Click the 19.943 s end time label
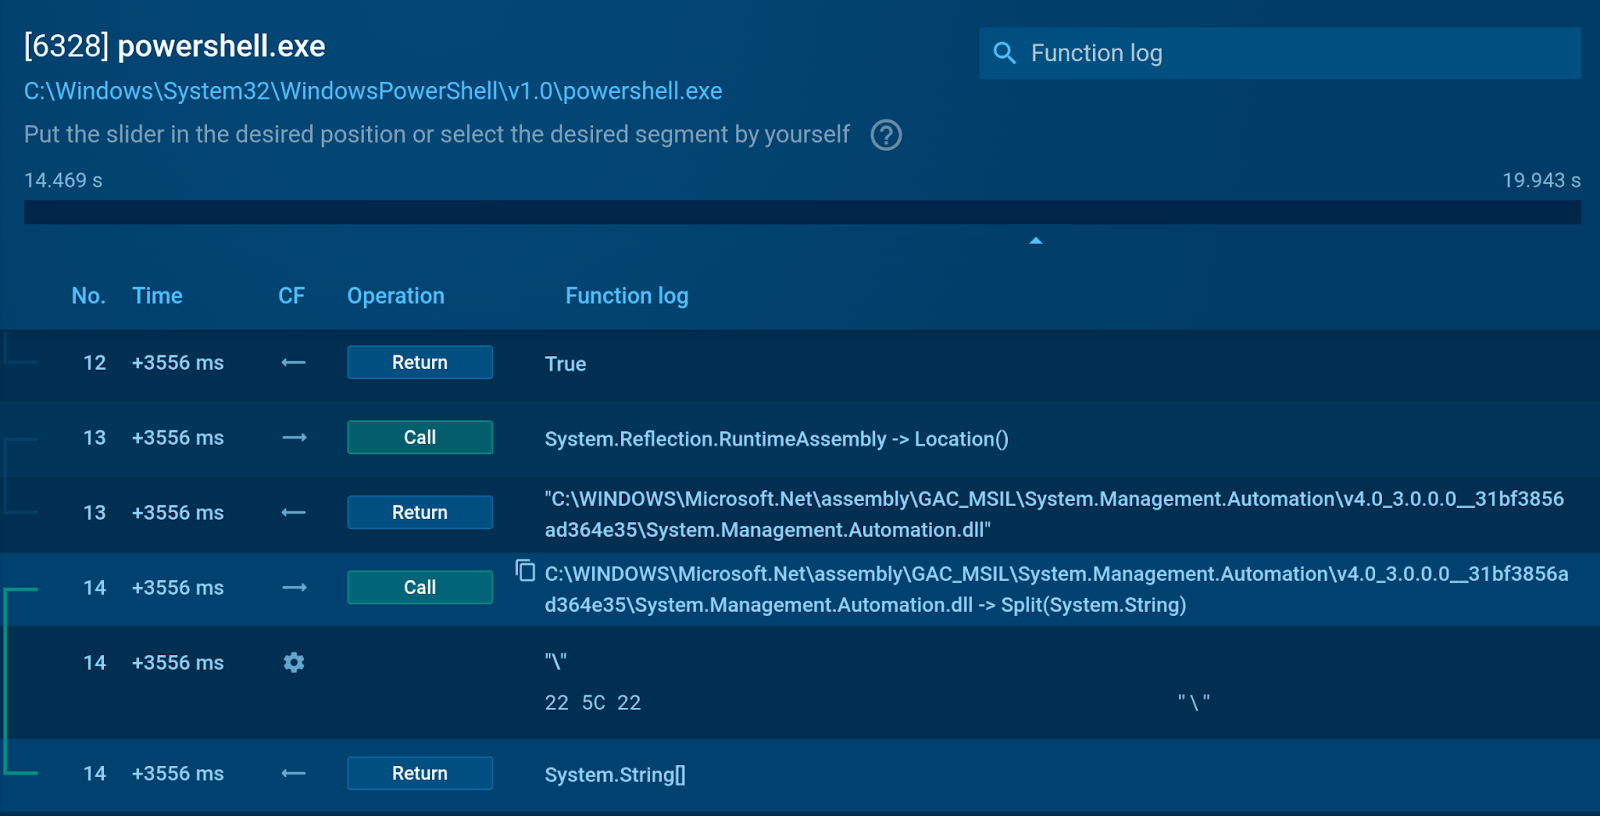The height and width of the screenshot is (816, 1600). 1541,180
